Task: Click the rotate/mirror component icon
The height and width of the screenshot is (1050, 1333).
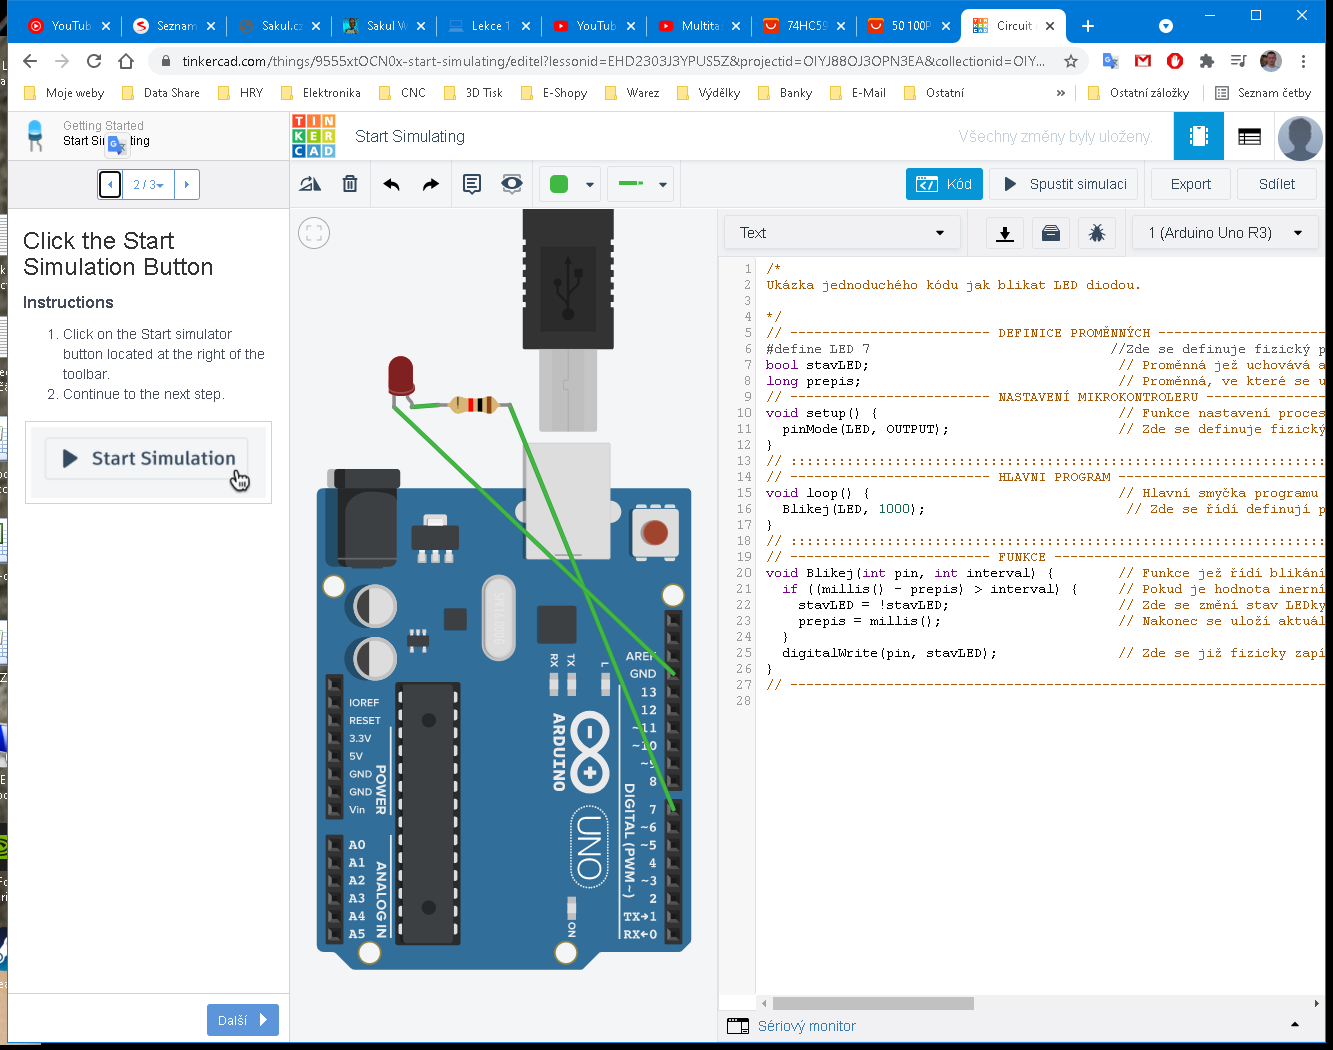Action: 310,184
